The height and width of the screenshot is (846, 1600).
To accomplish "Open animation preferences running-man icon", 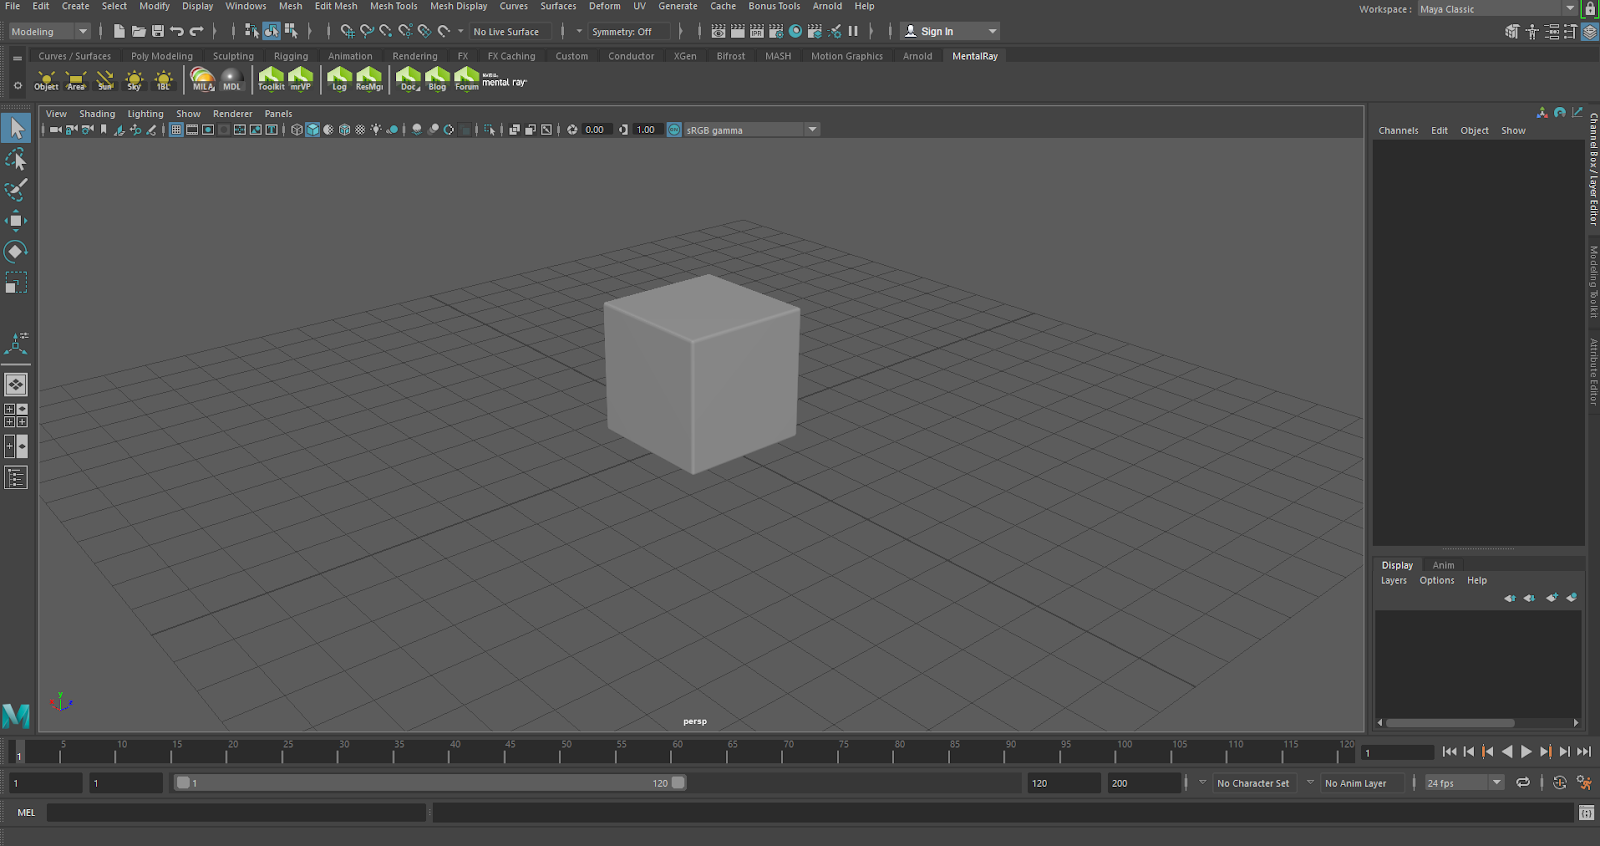I will coord(1584,783).
